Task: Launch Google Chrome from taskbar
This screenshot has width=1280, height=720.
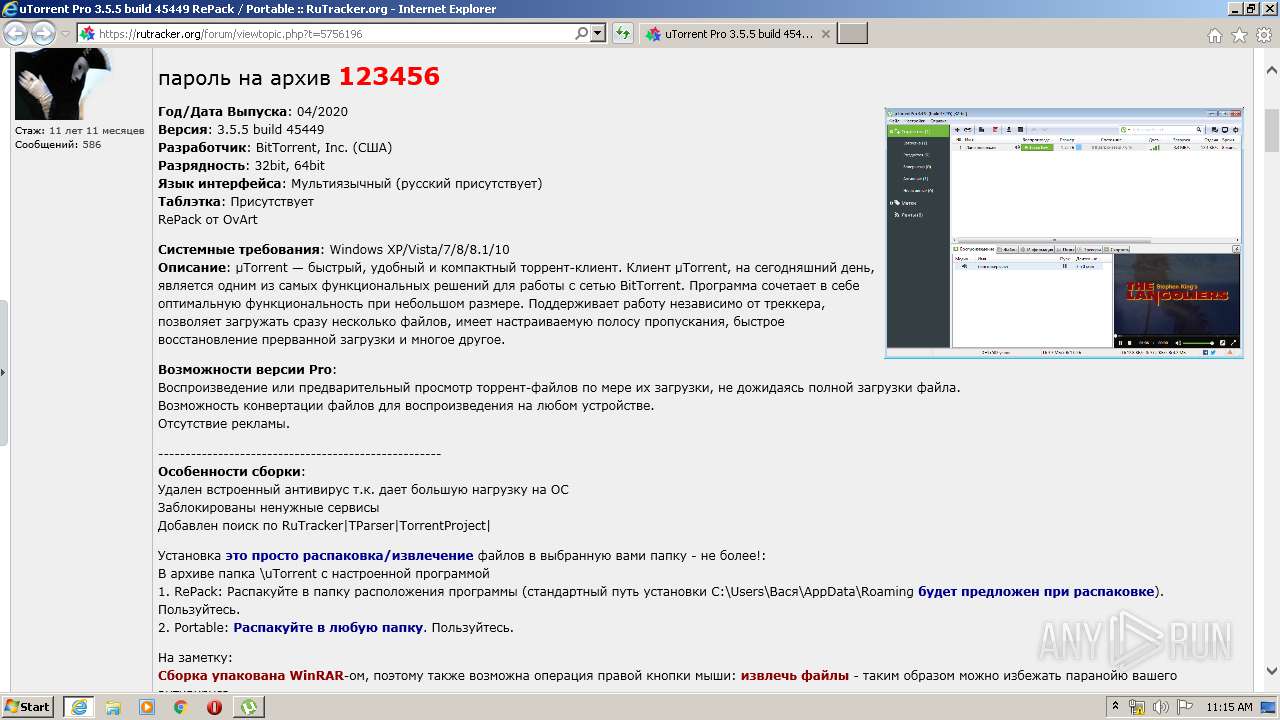Action: (x=180, y=706)
